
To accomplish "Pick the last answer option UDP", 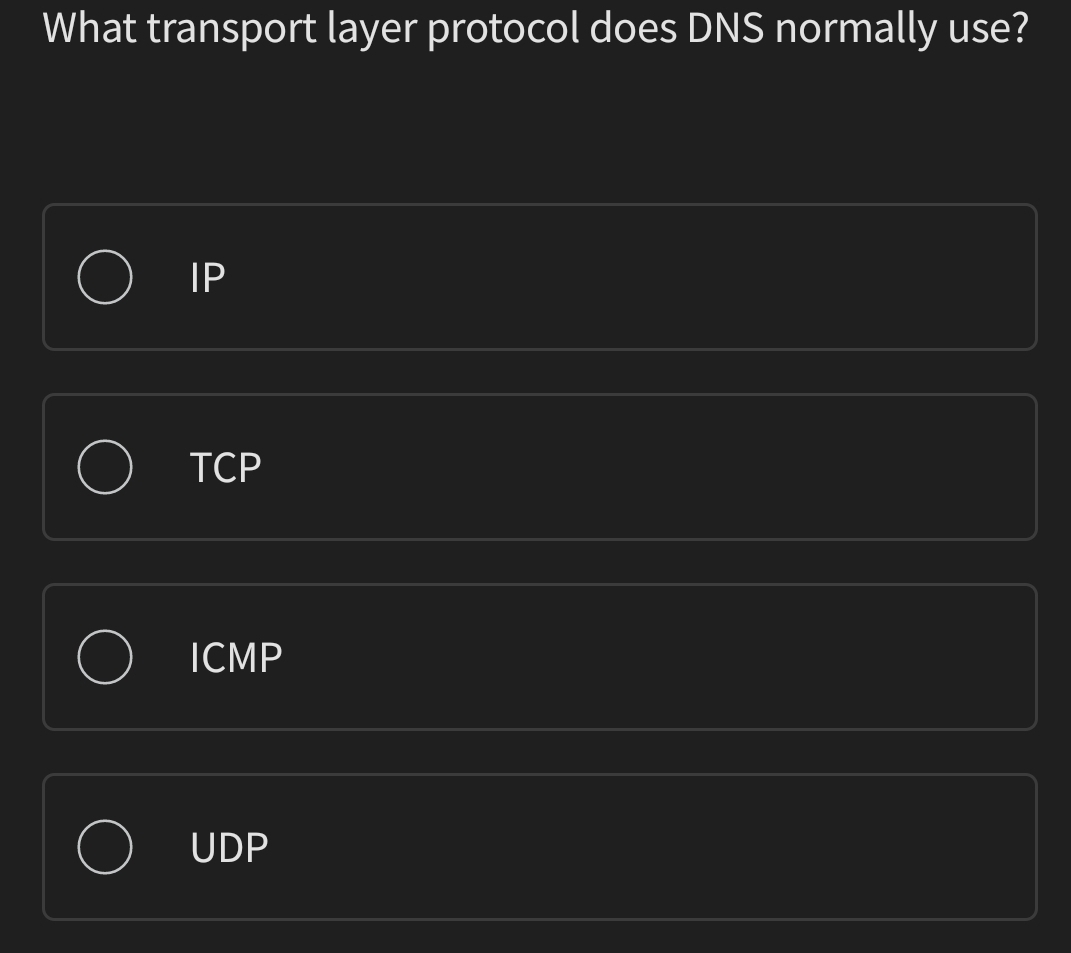I will pos(540,846).
